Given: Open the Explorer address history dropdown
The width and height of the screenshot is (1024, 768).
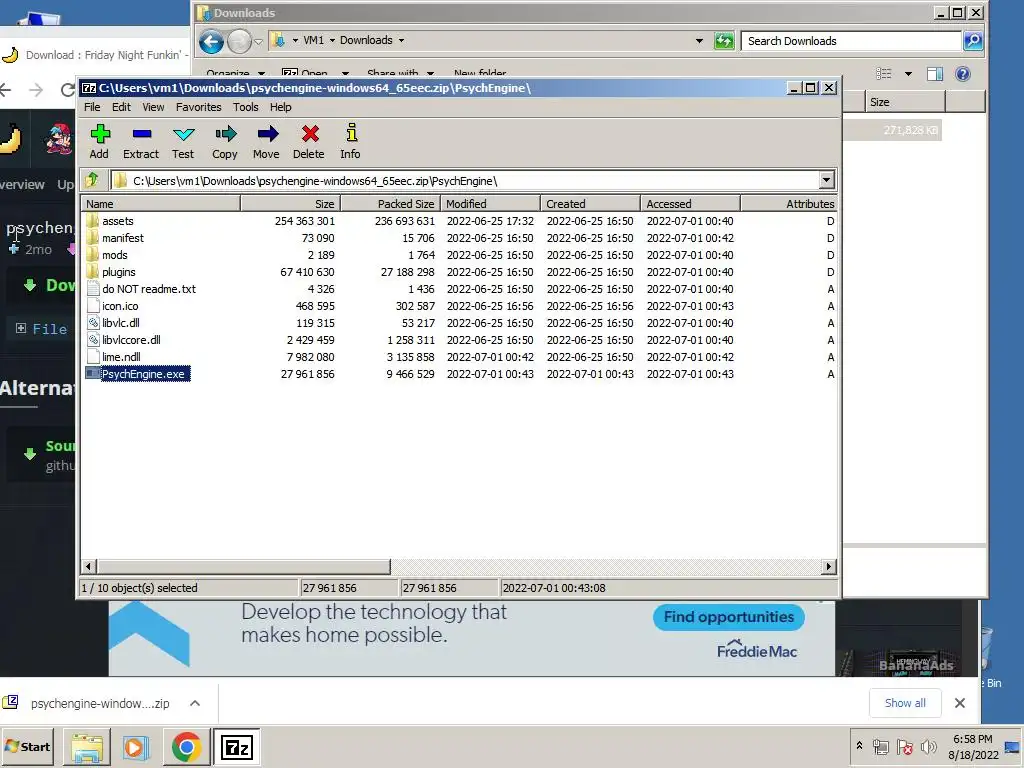Looking at the screenshot, I should (699, 40).
